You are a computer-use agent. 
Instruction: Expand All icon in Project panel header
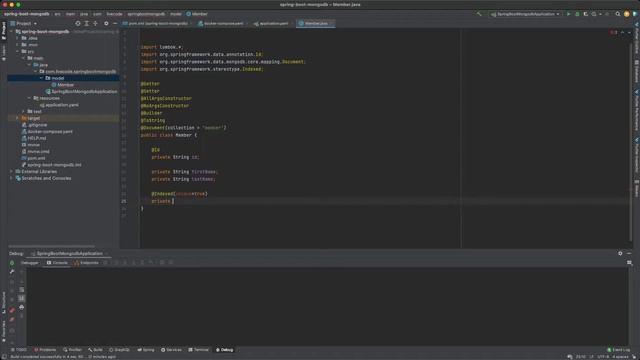pos(87,24)
